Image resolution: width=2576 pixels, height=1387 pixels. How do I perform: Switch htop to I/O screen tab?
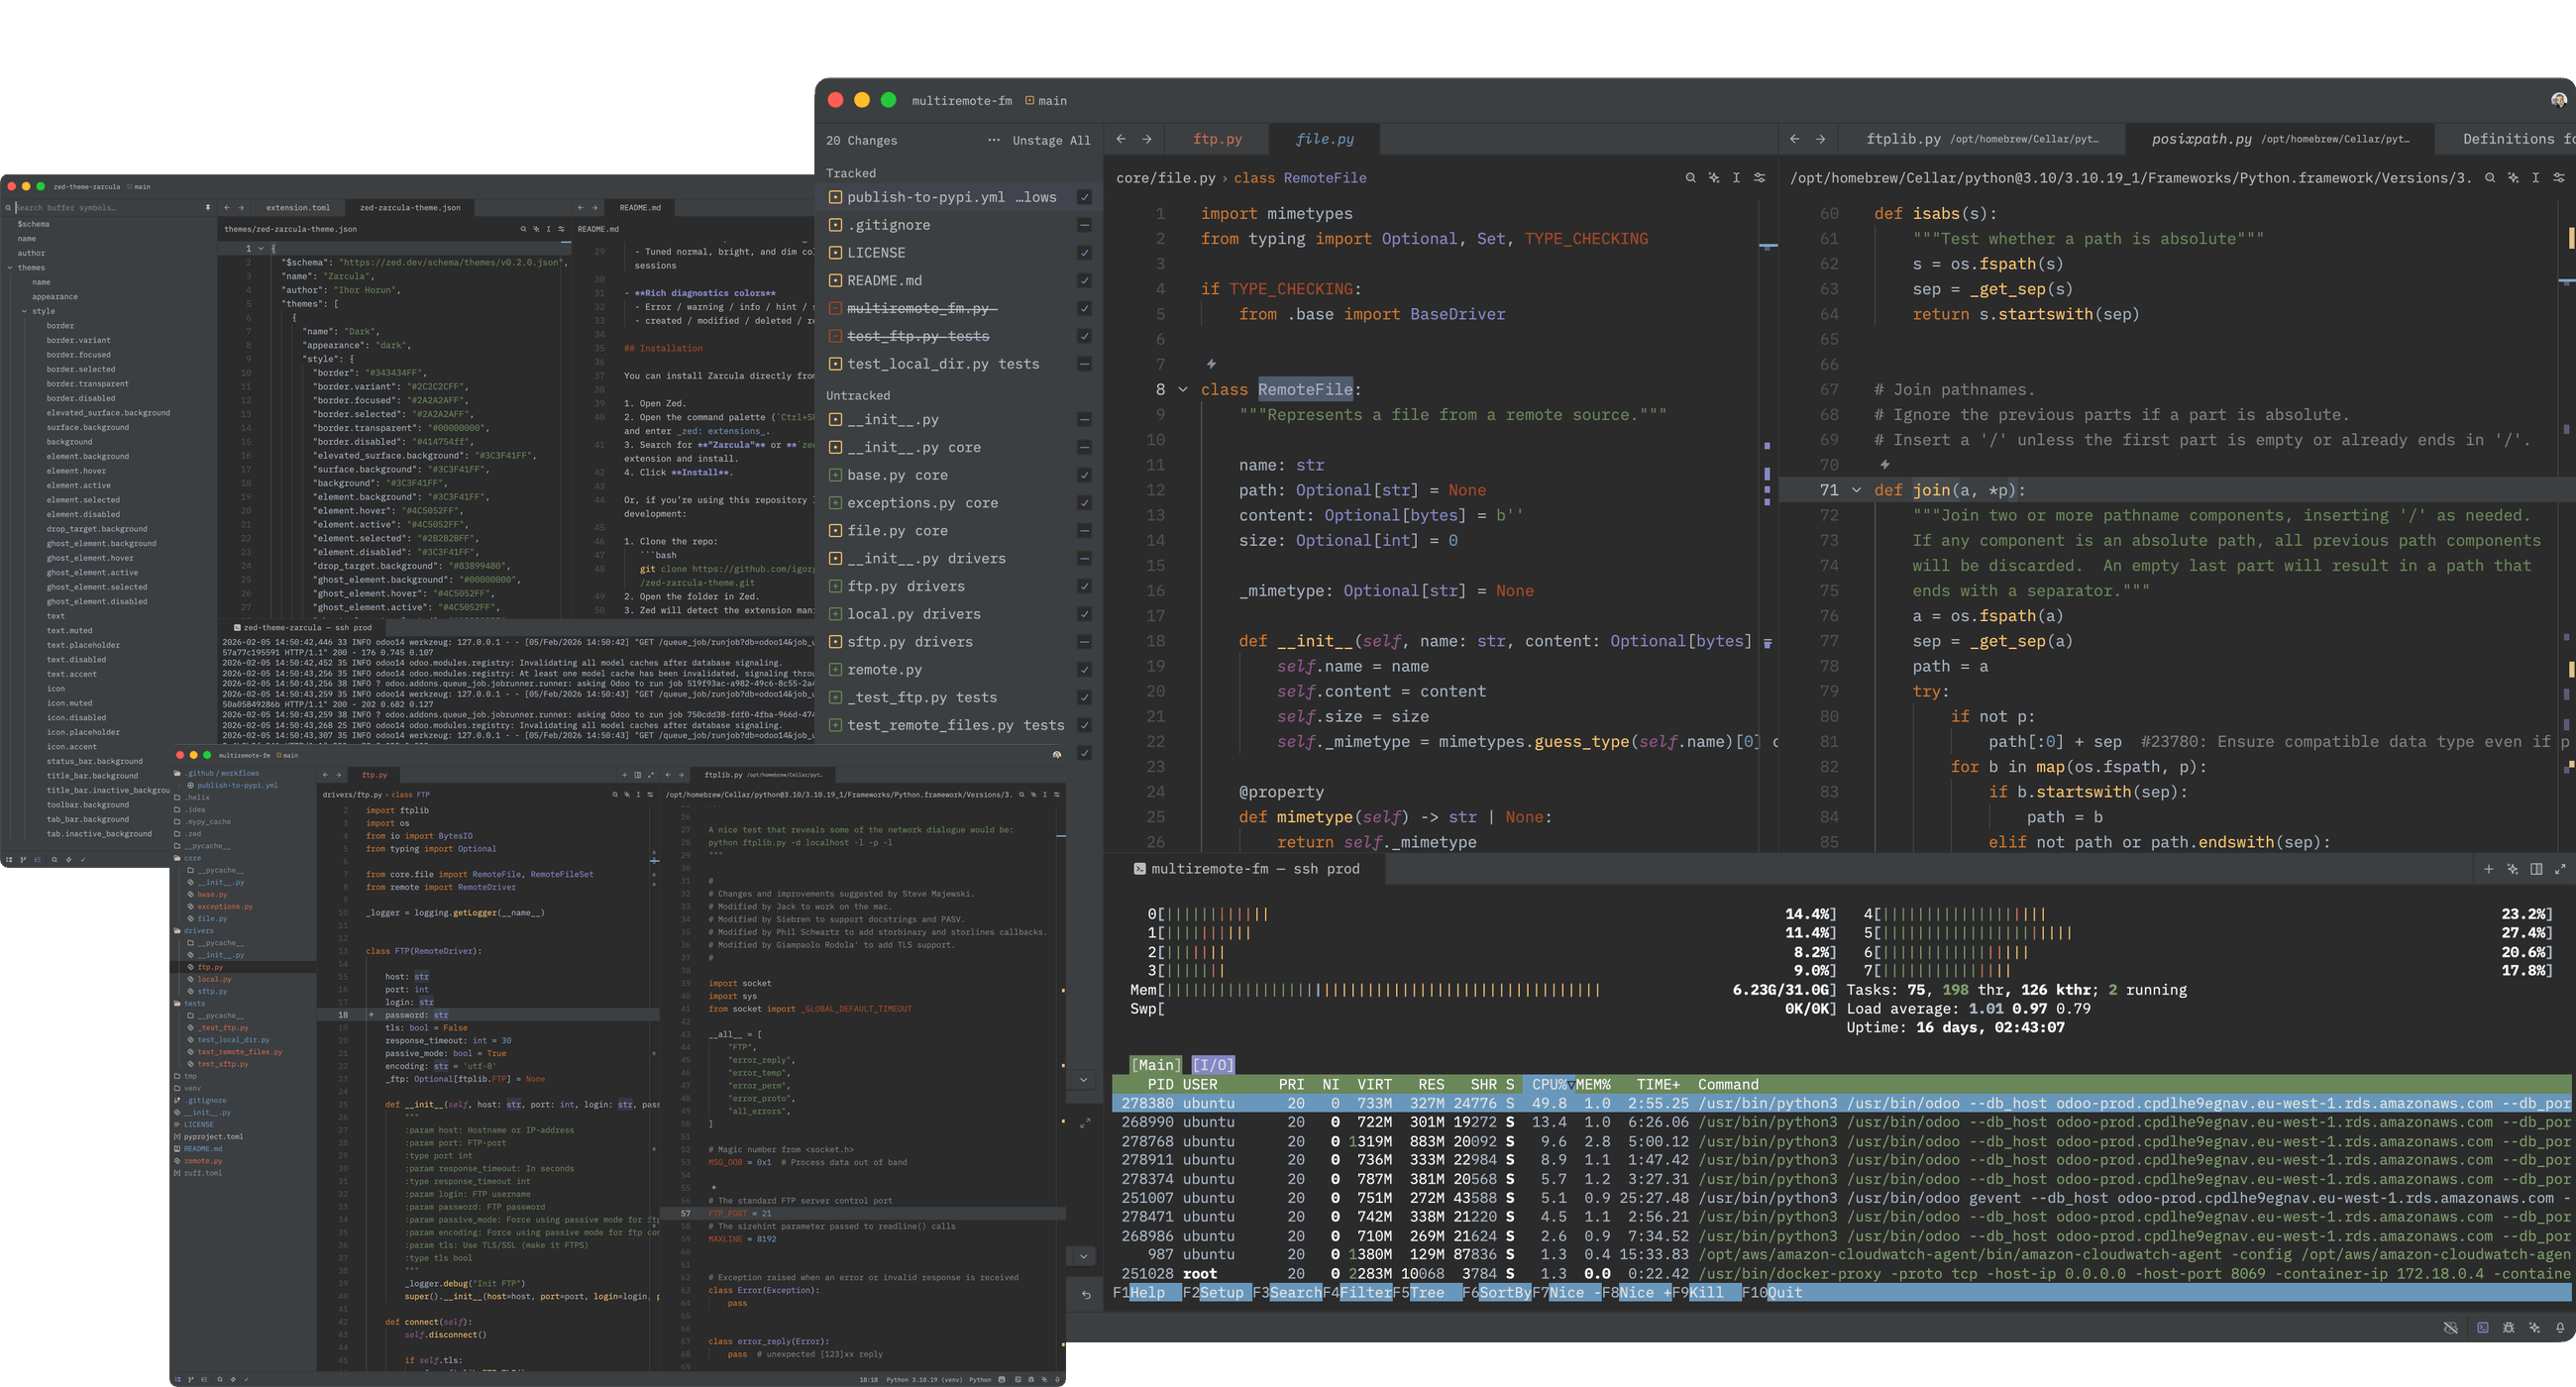click(1213, 1065)
